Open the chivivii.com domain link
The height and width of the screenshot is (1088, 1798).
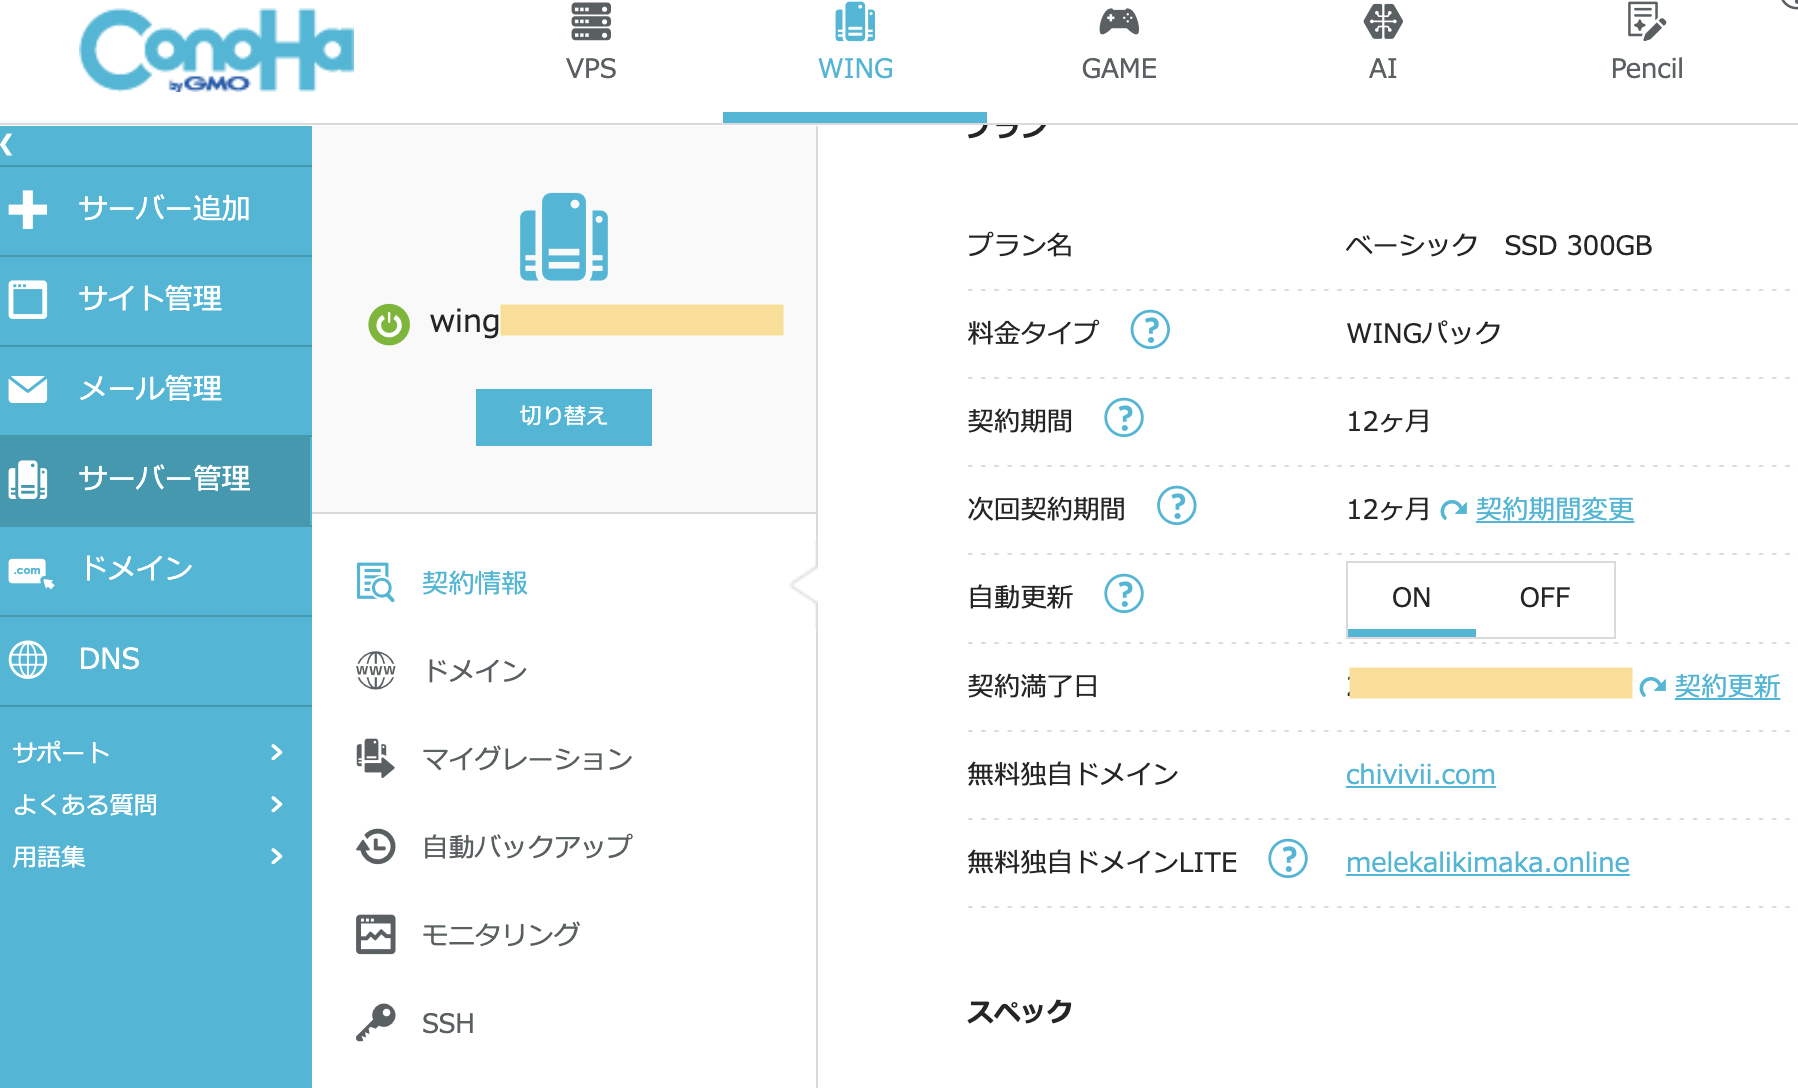coord(1420,774)
